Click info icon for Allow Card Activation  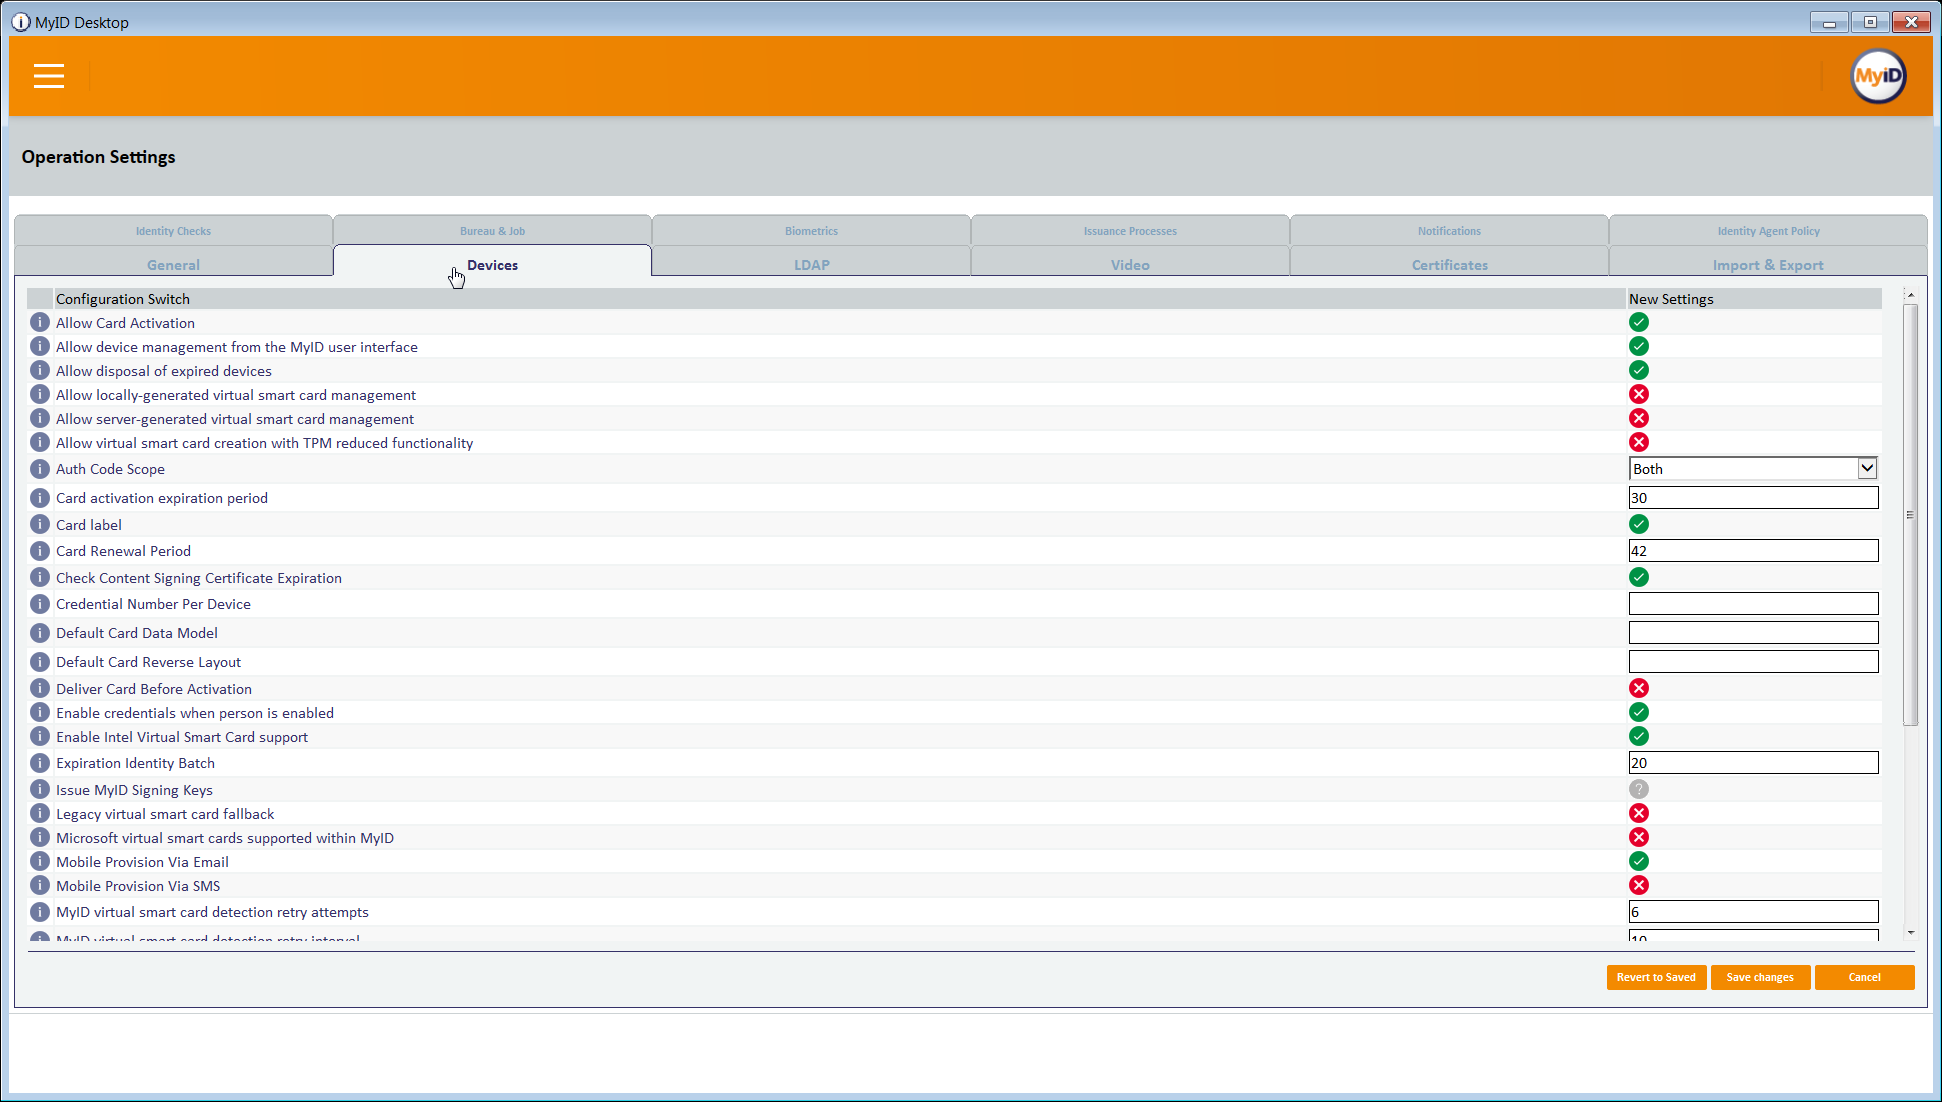(x=39, y=323)
